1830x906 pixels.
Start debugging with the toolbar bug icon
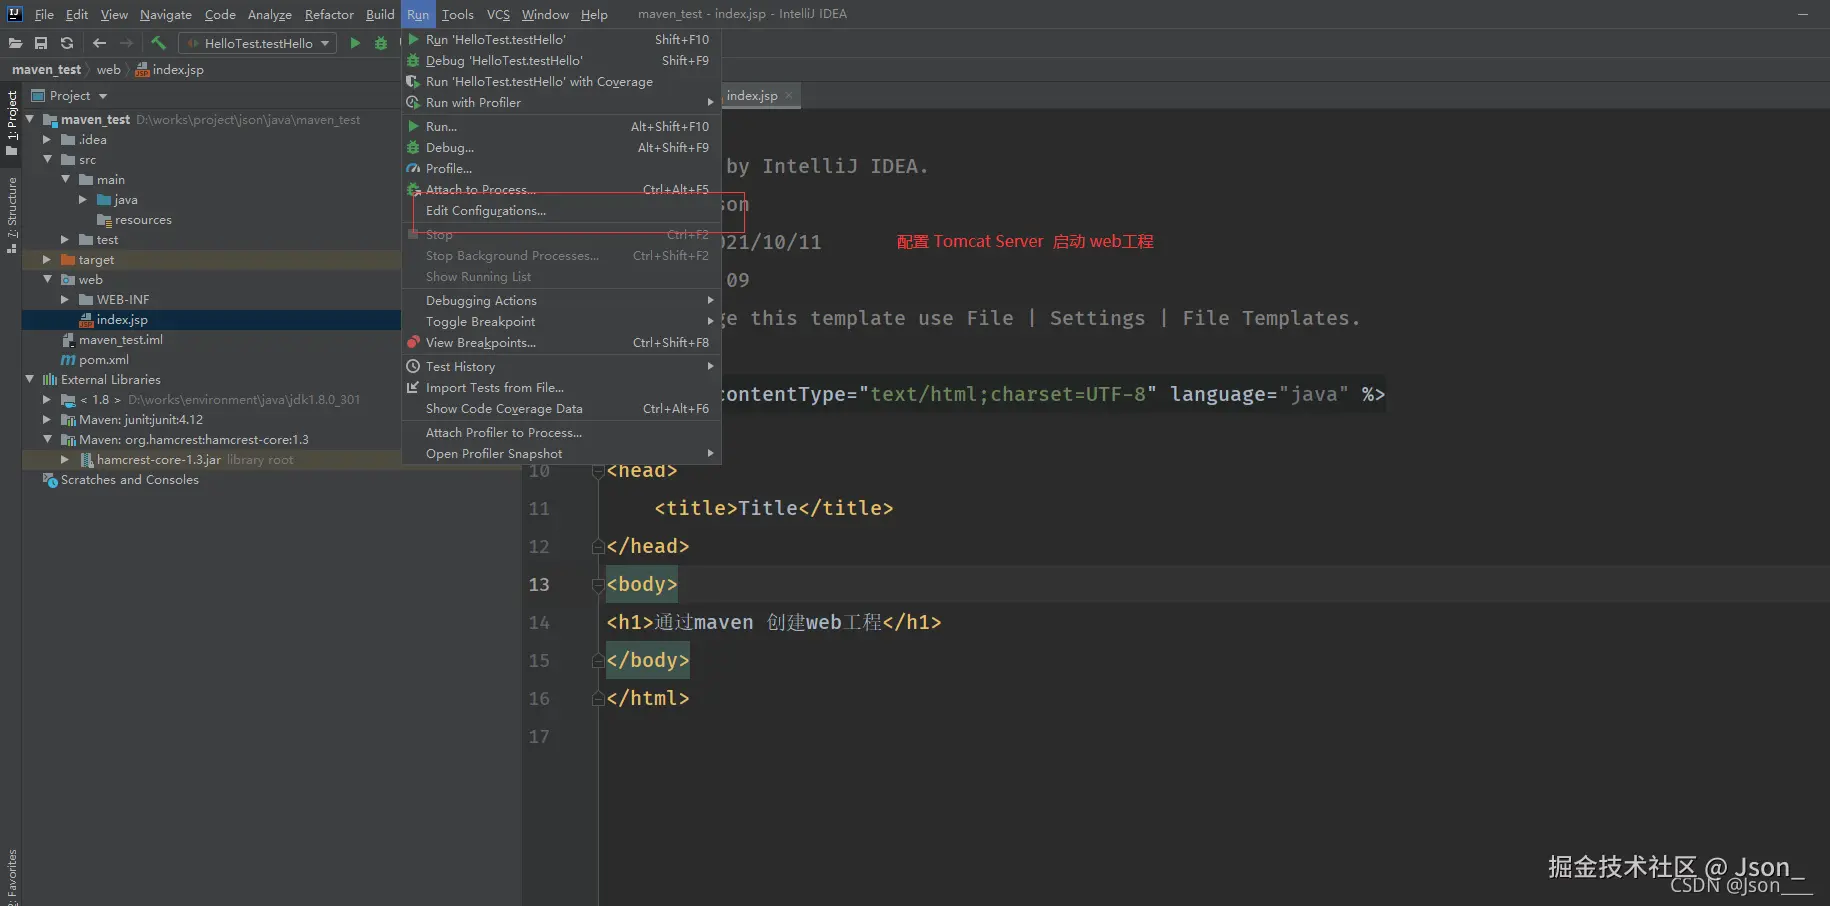click(381, 43)
